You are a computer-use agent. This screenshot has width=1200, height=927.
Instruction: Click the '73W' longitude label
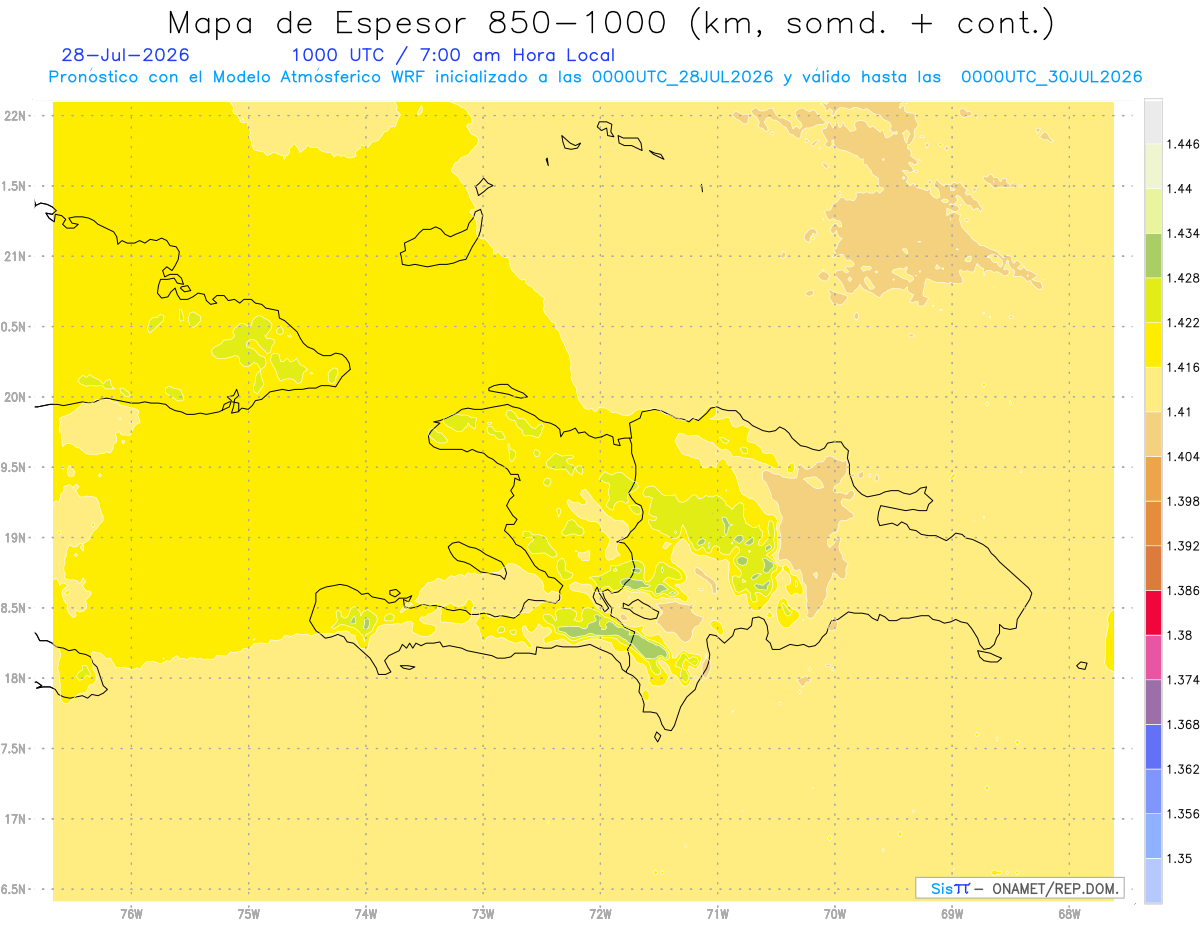[x=483, y=912]
